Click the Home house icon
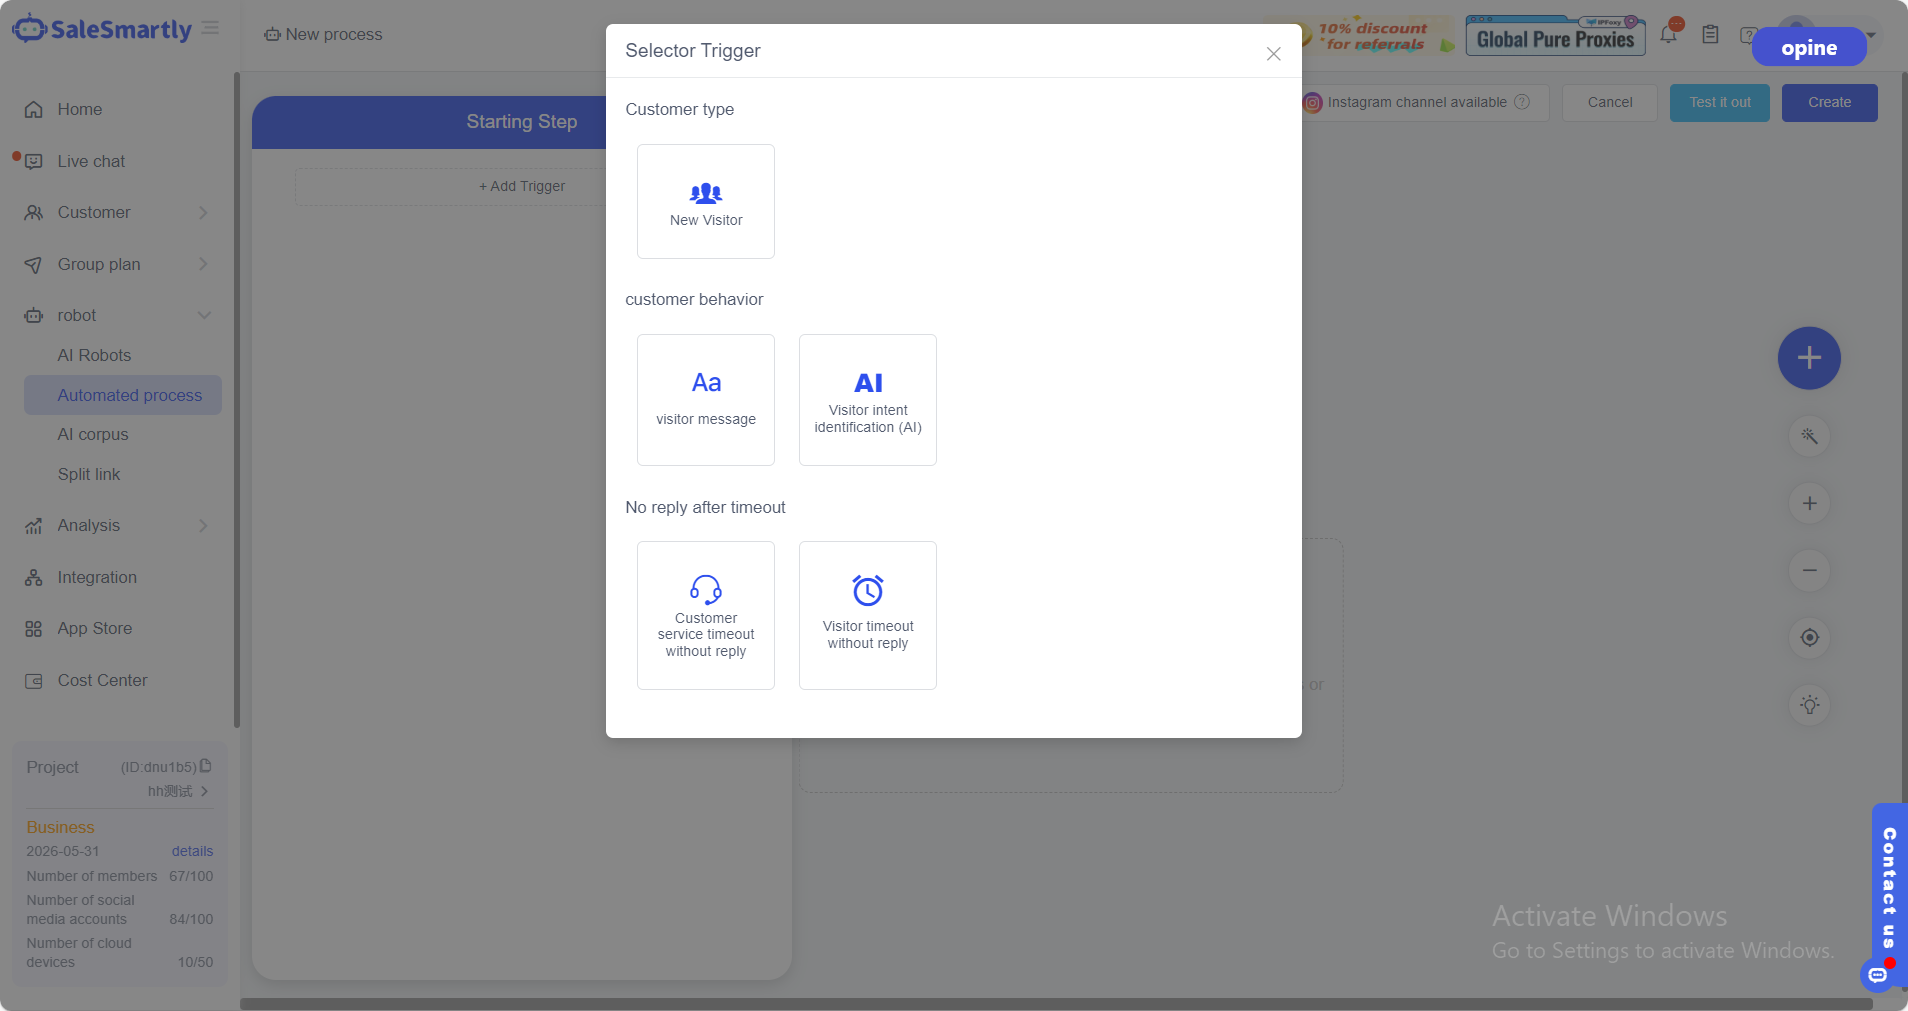1908x1011 pixels. (34, 110)
